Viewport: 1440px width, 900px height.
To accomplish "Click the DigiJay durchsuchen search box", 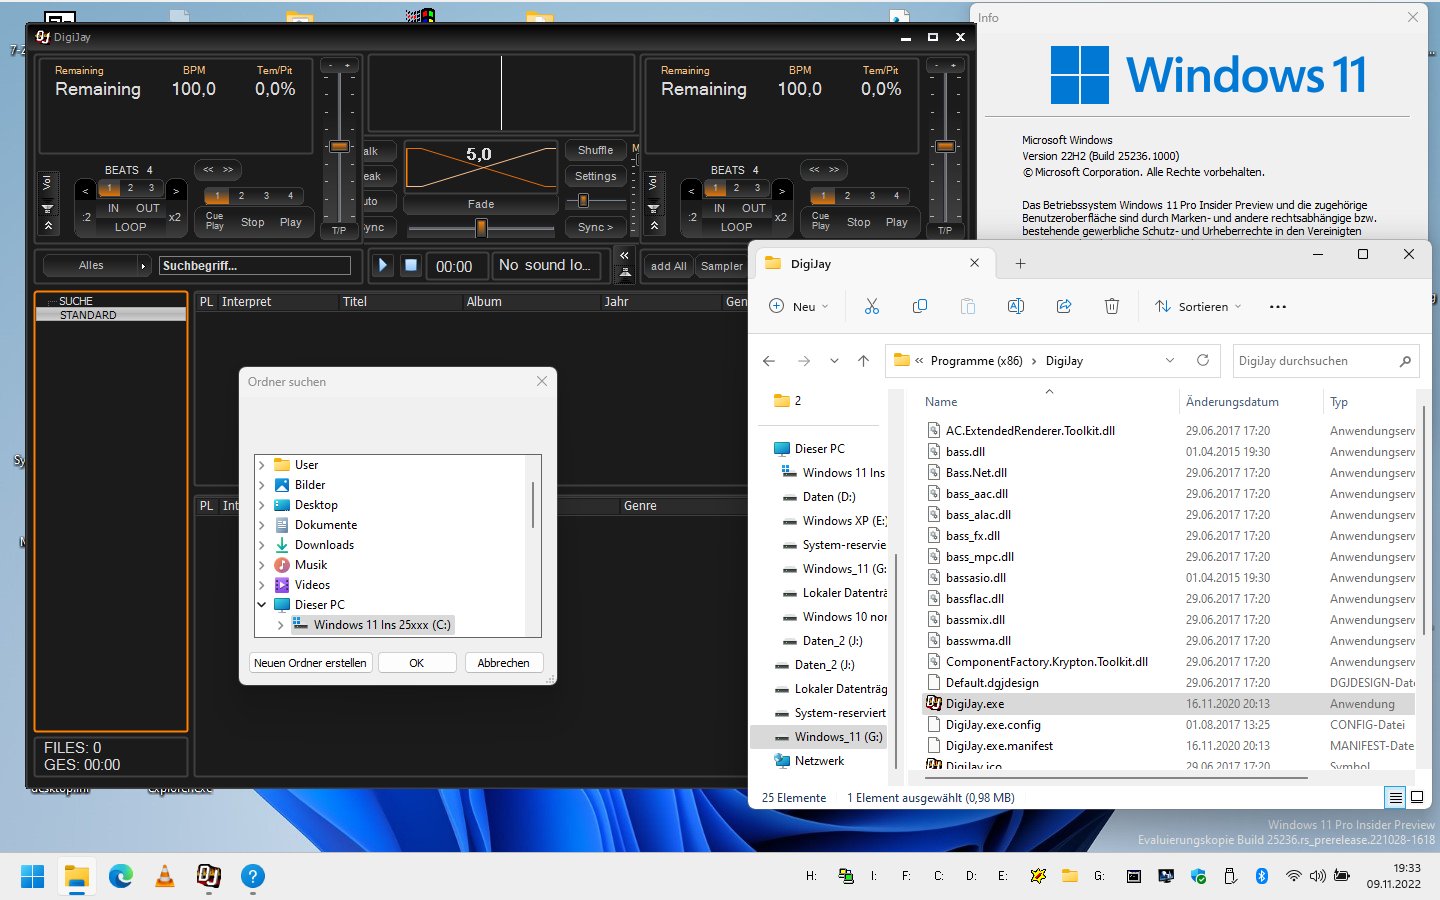I will pos(1325,361).
